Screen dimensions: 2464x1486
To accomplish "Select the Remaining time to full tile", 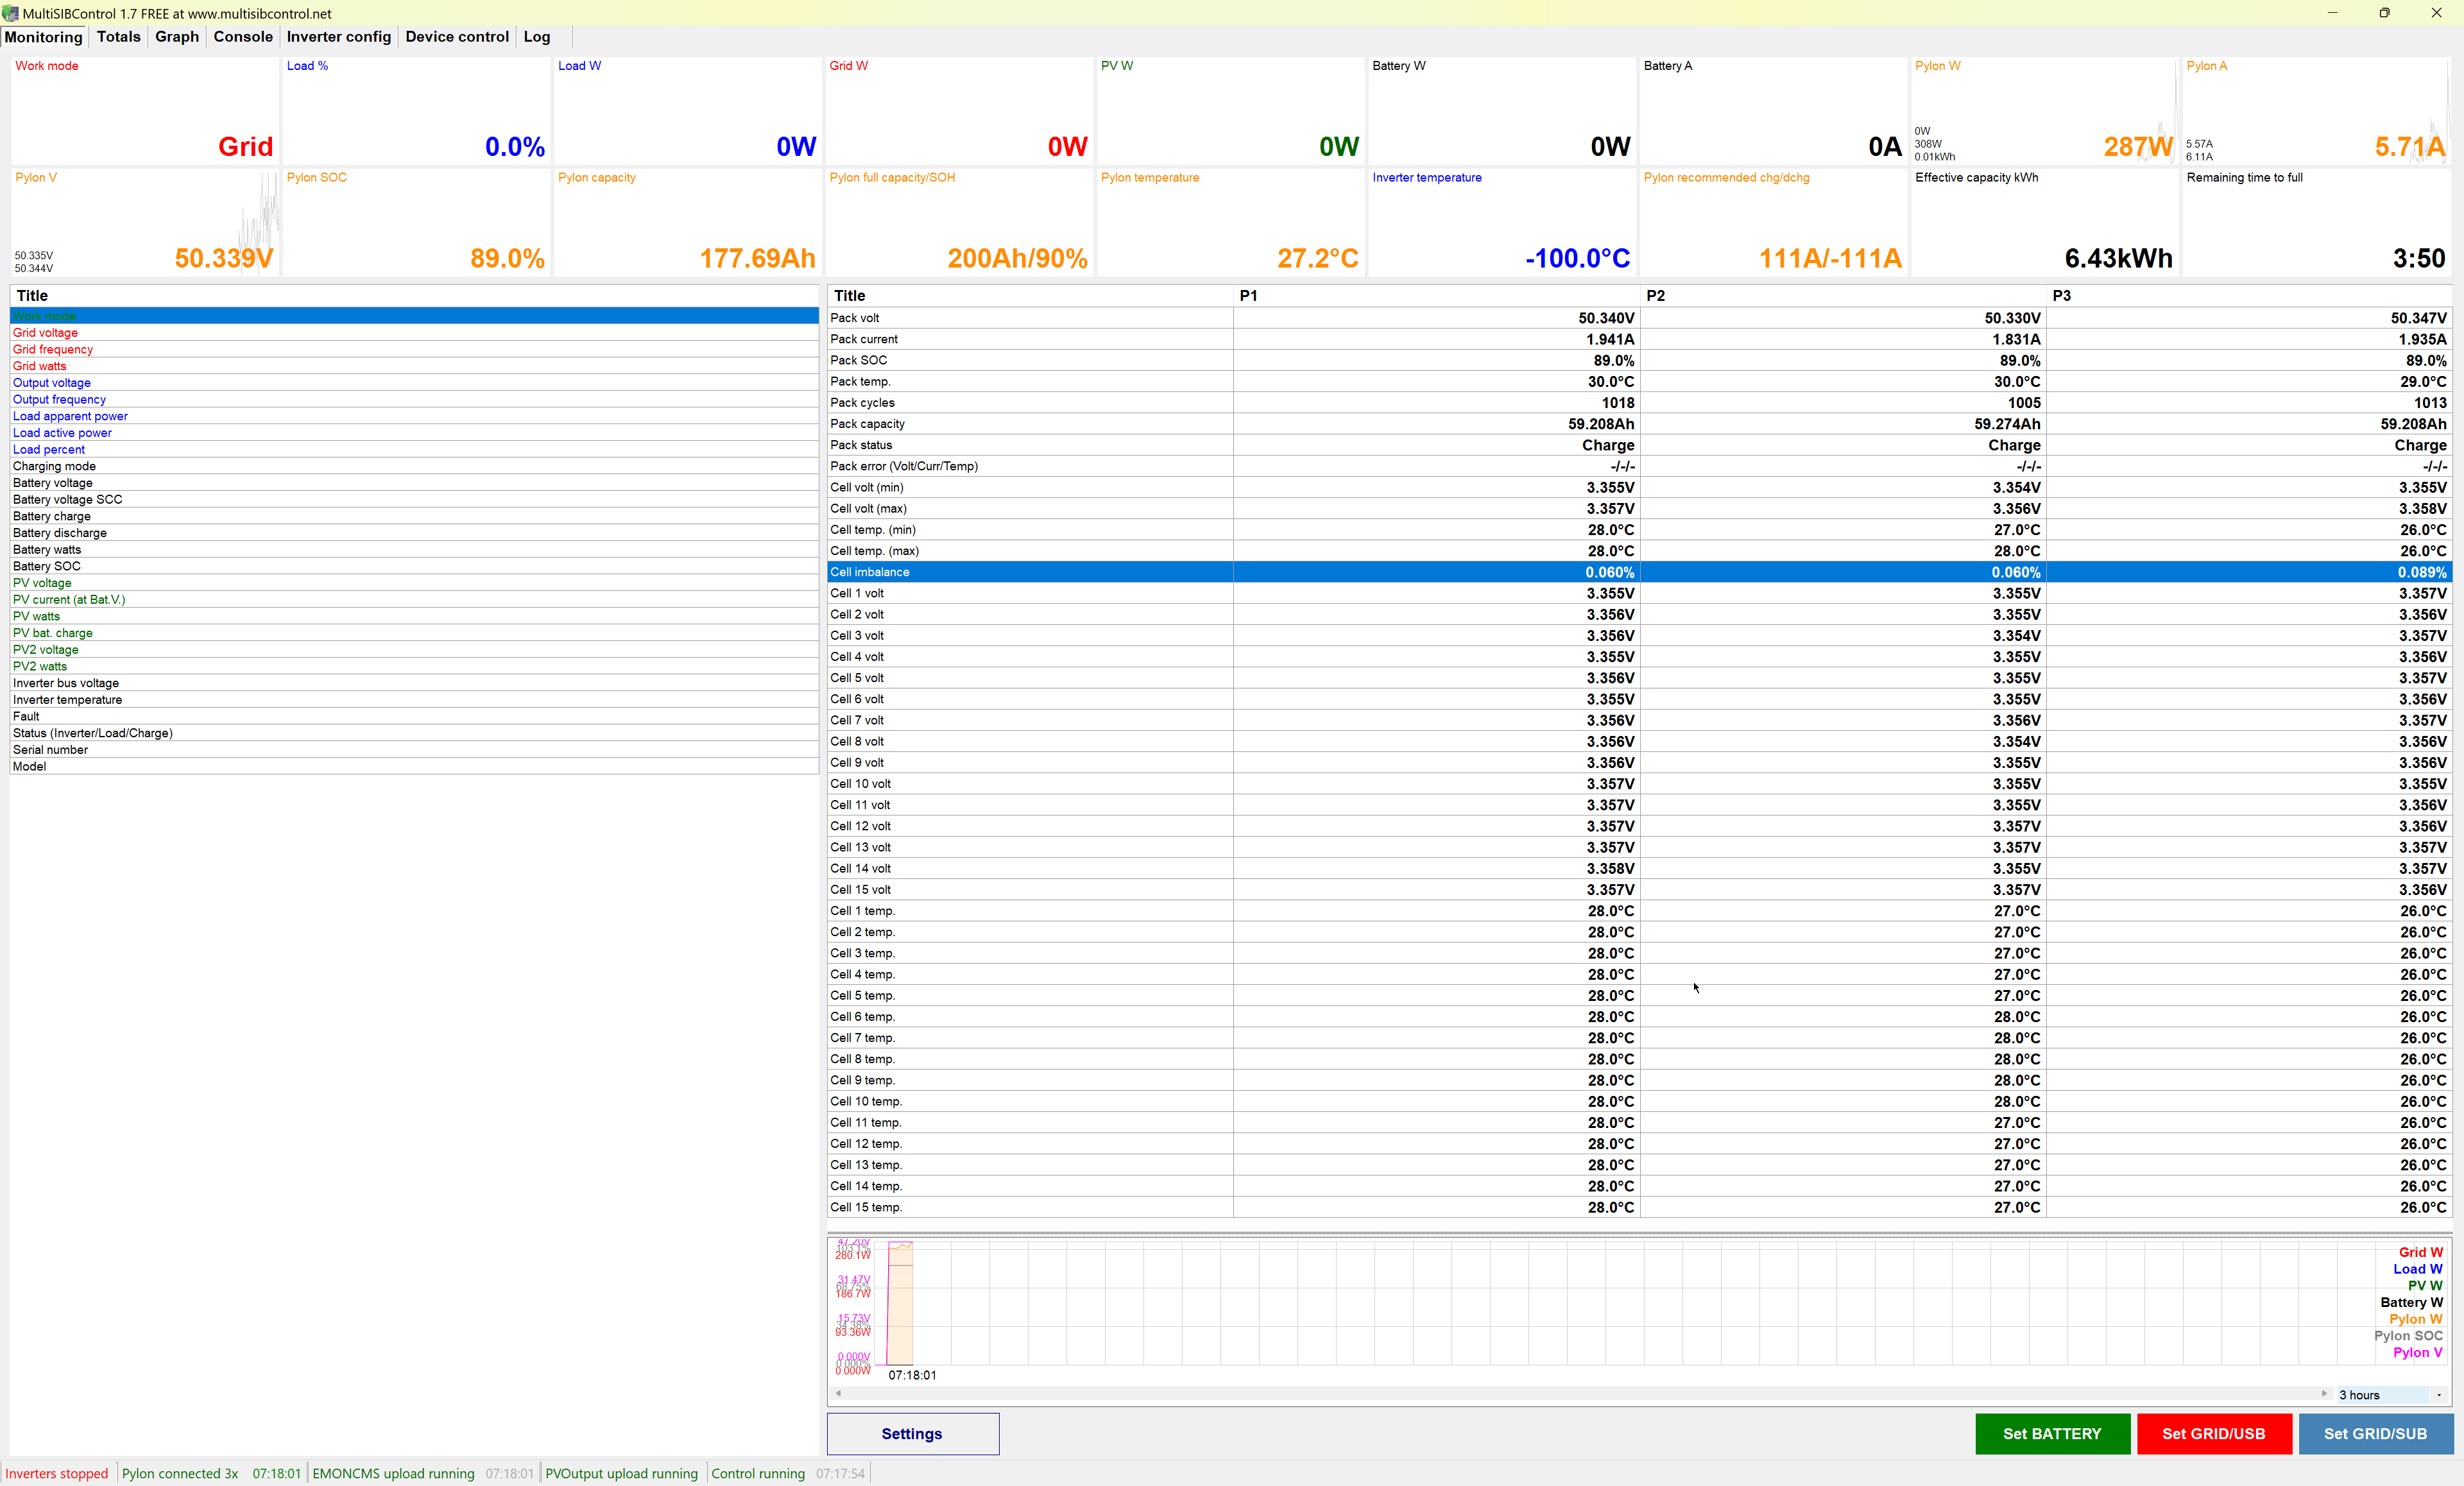I will [2316, 222].
